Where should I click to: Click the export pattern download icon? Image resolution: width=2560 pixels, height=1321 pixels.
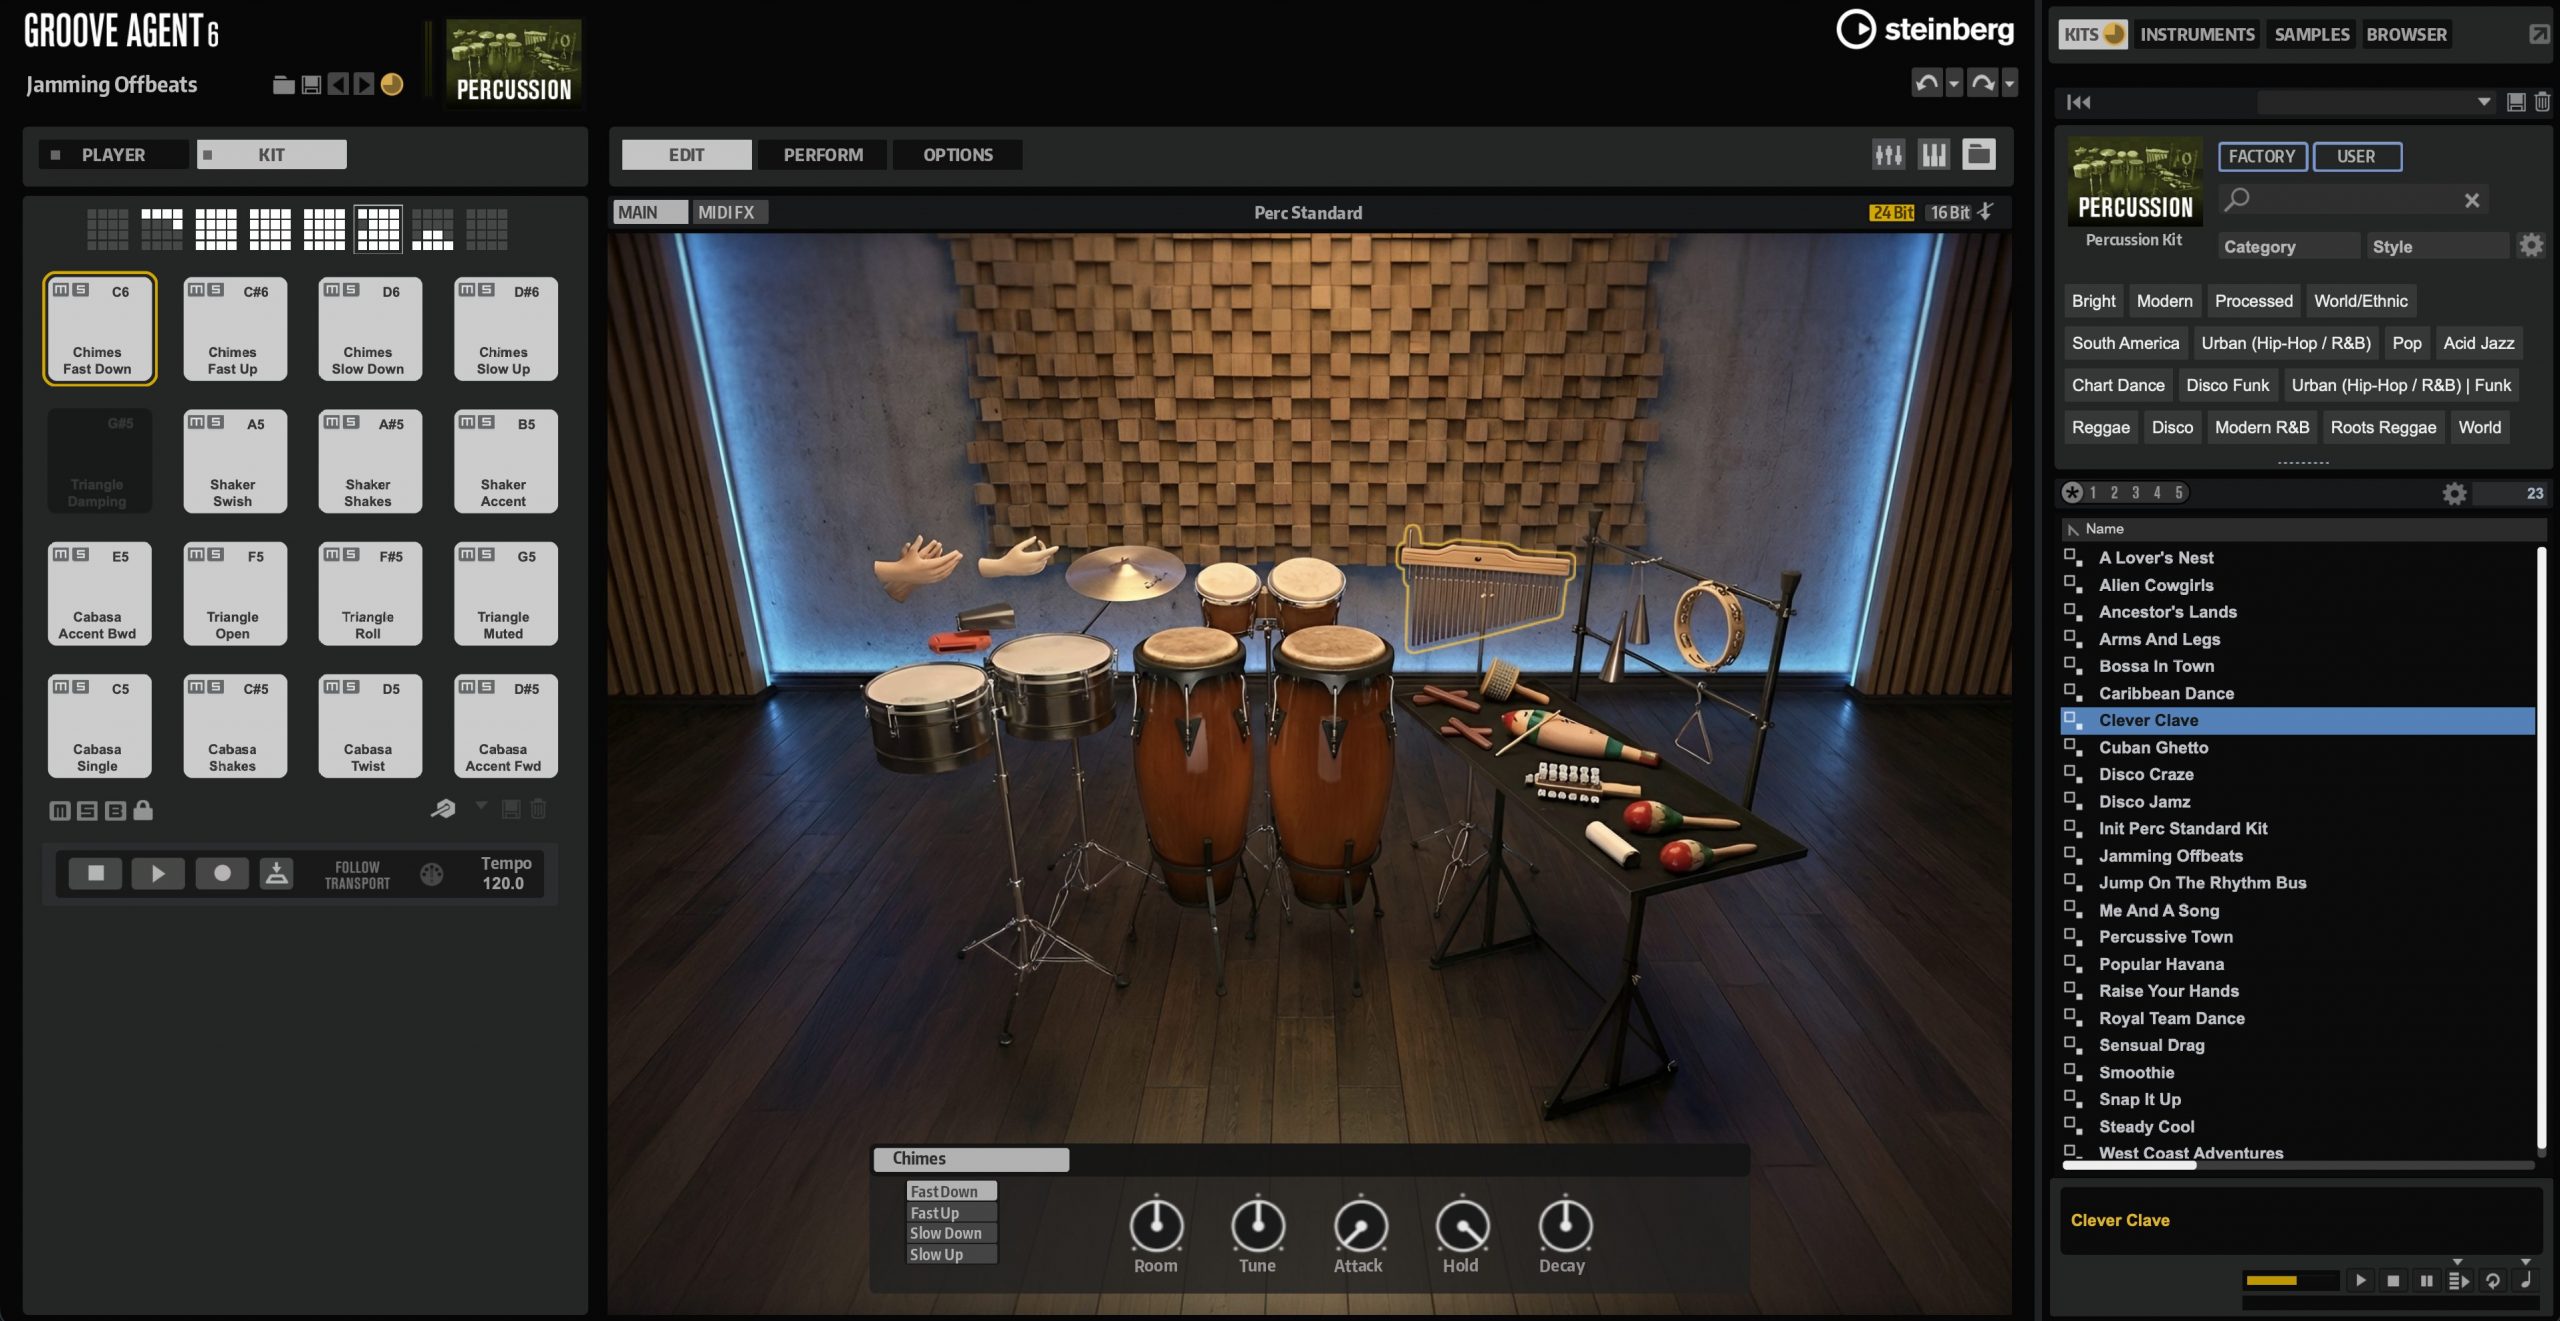277,873
